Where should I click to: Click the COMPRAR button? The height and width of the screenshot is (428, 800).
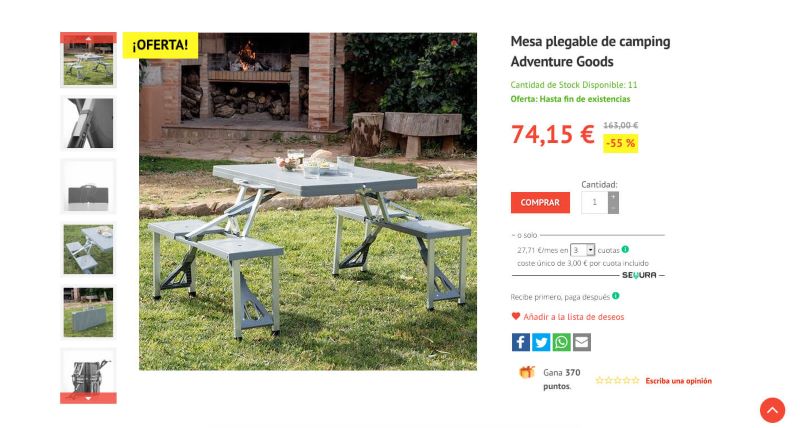[540, 203]
